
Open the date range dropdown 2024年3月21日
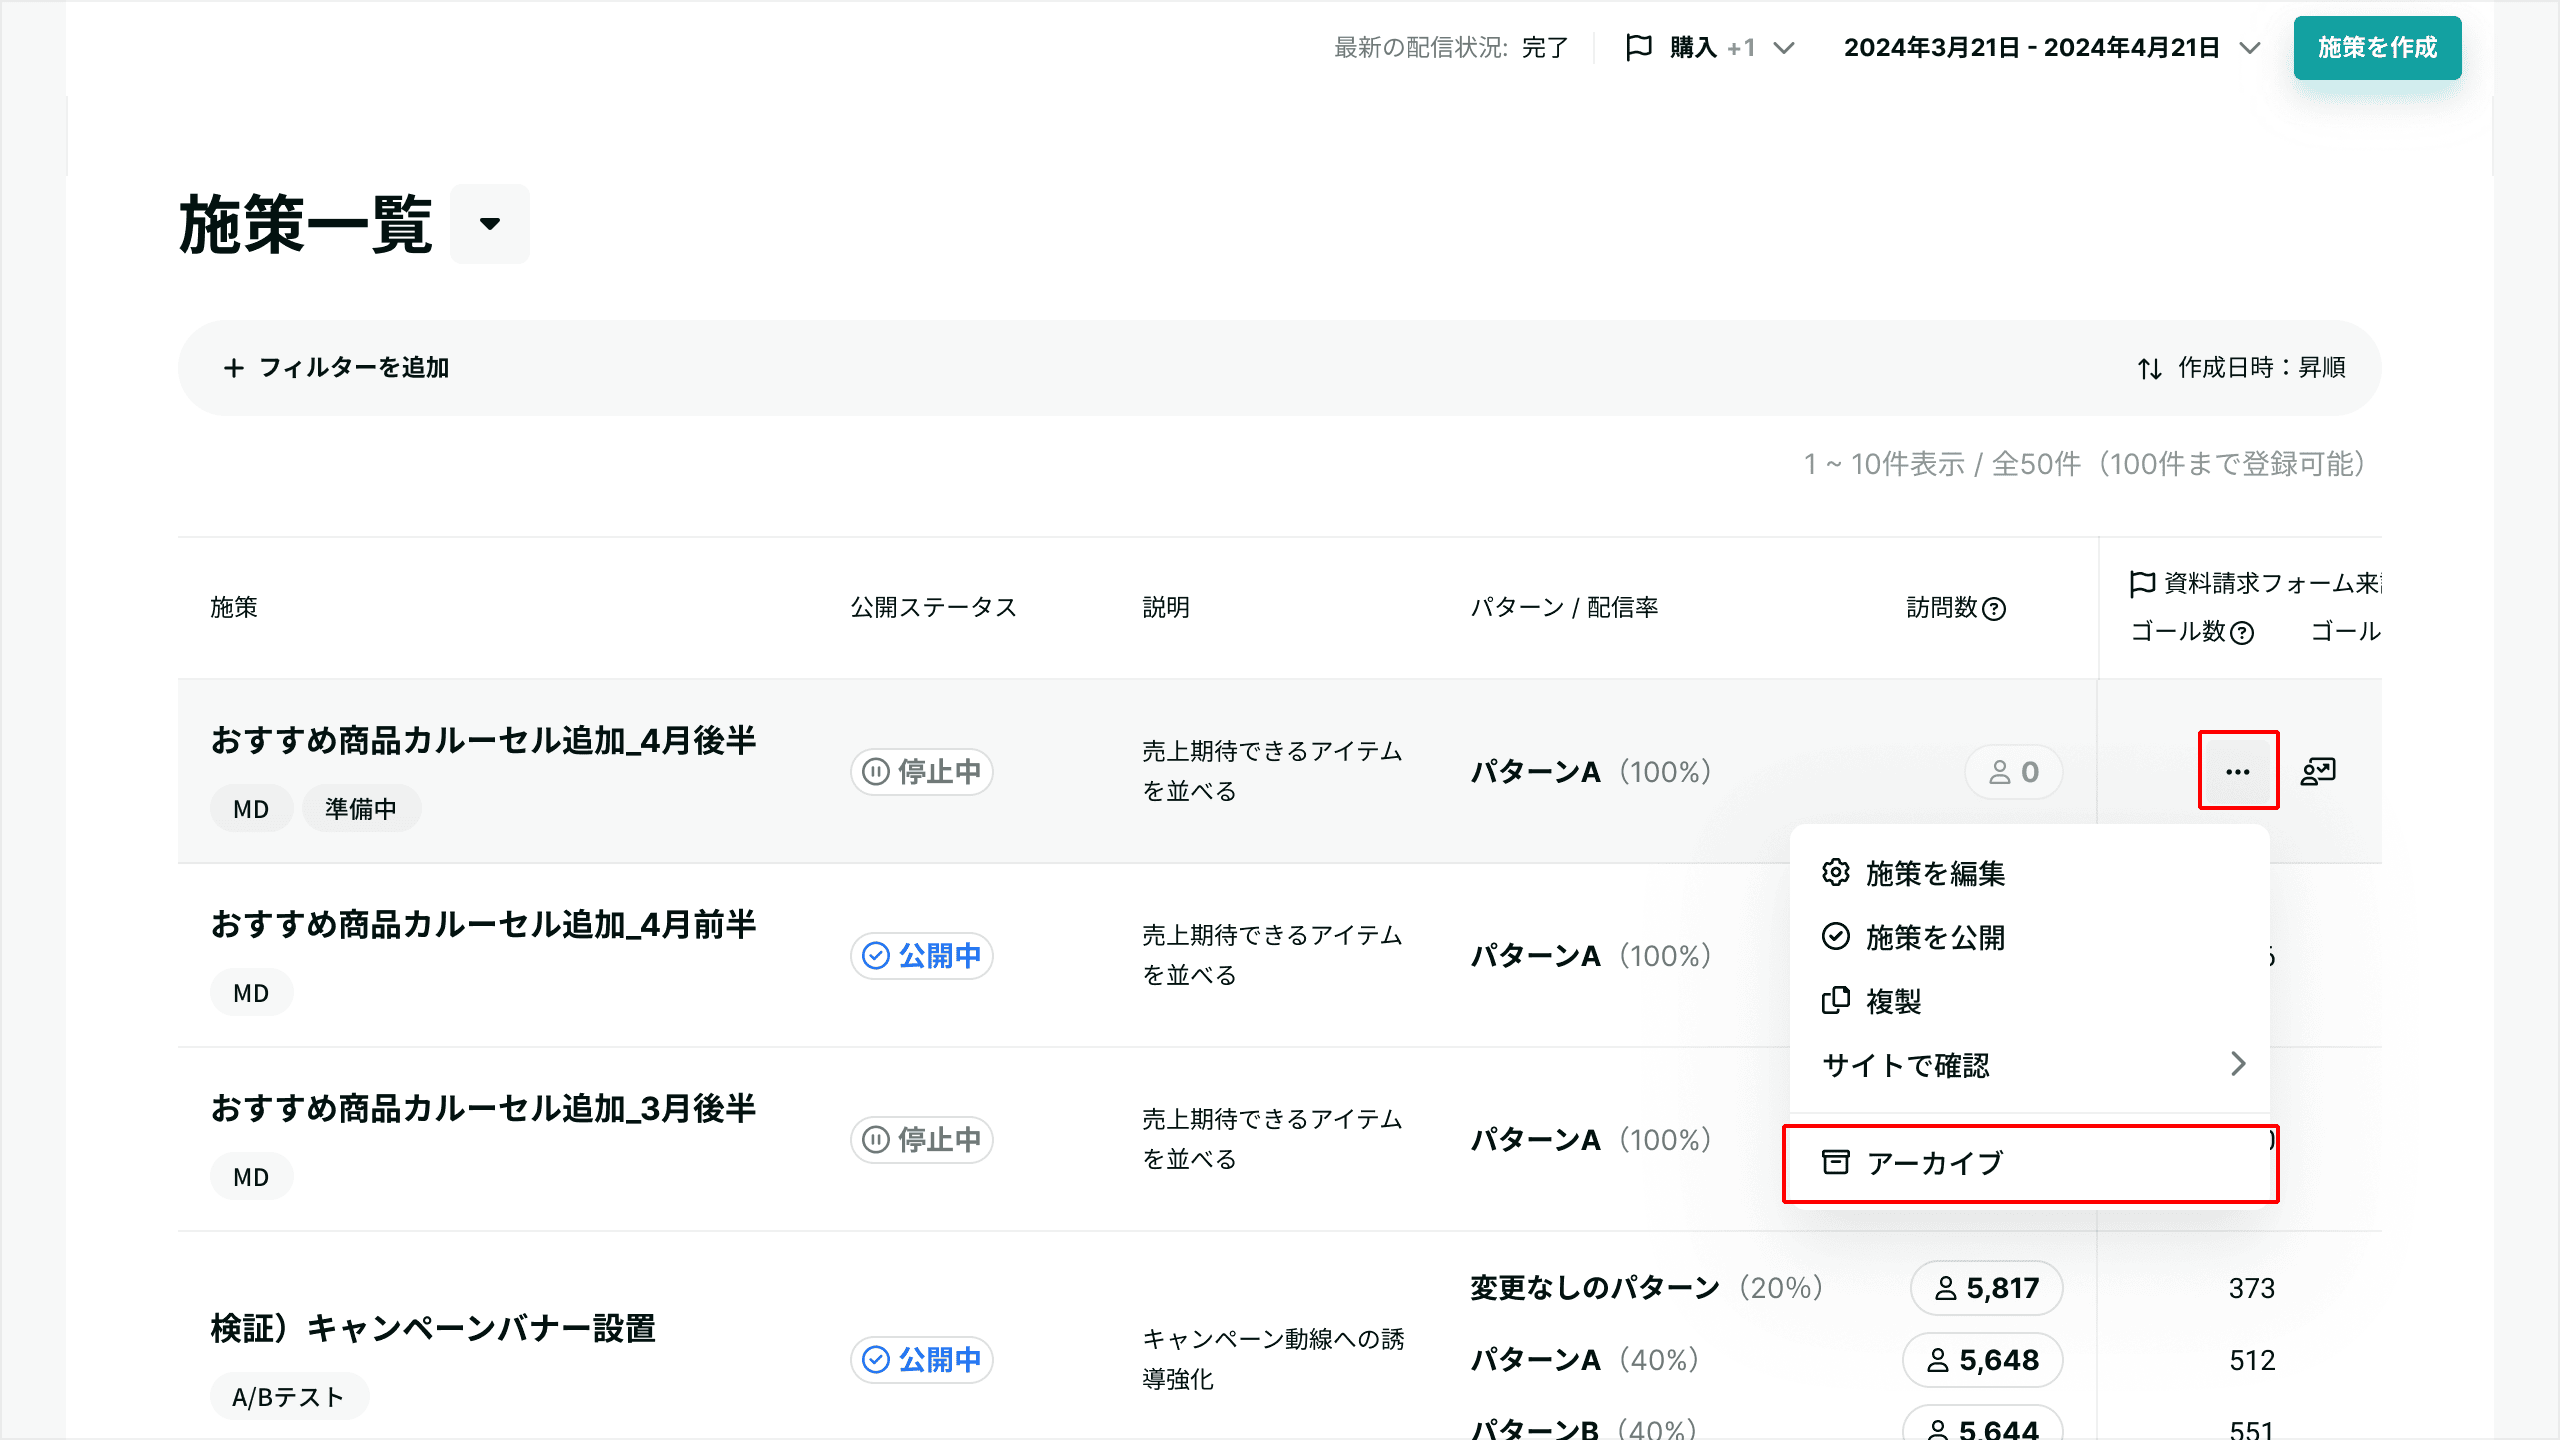coord(2051,47)
